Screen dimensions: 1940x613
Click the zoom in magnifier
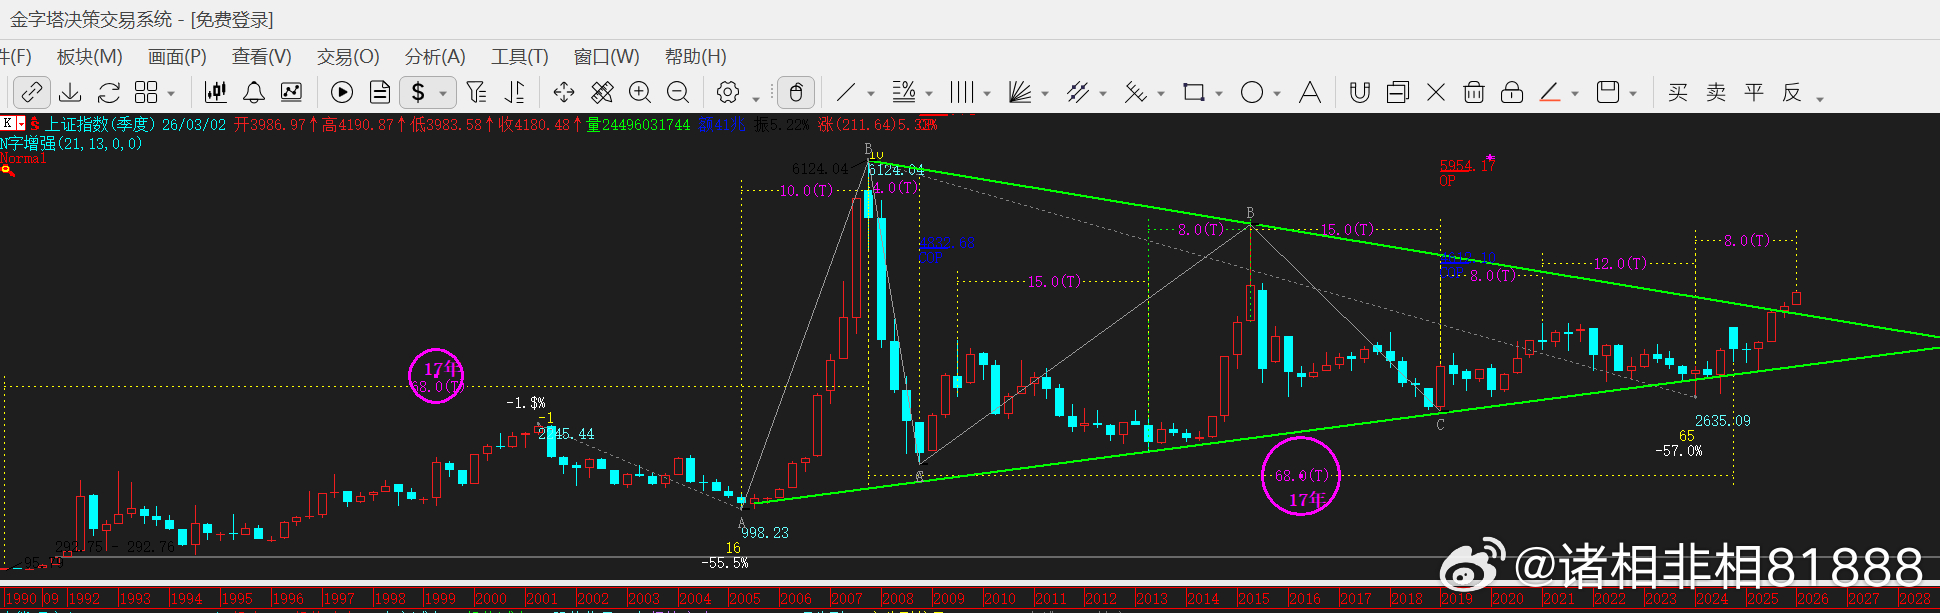(640, 92)
